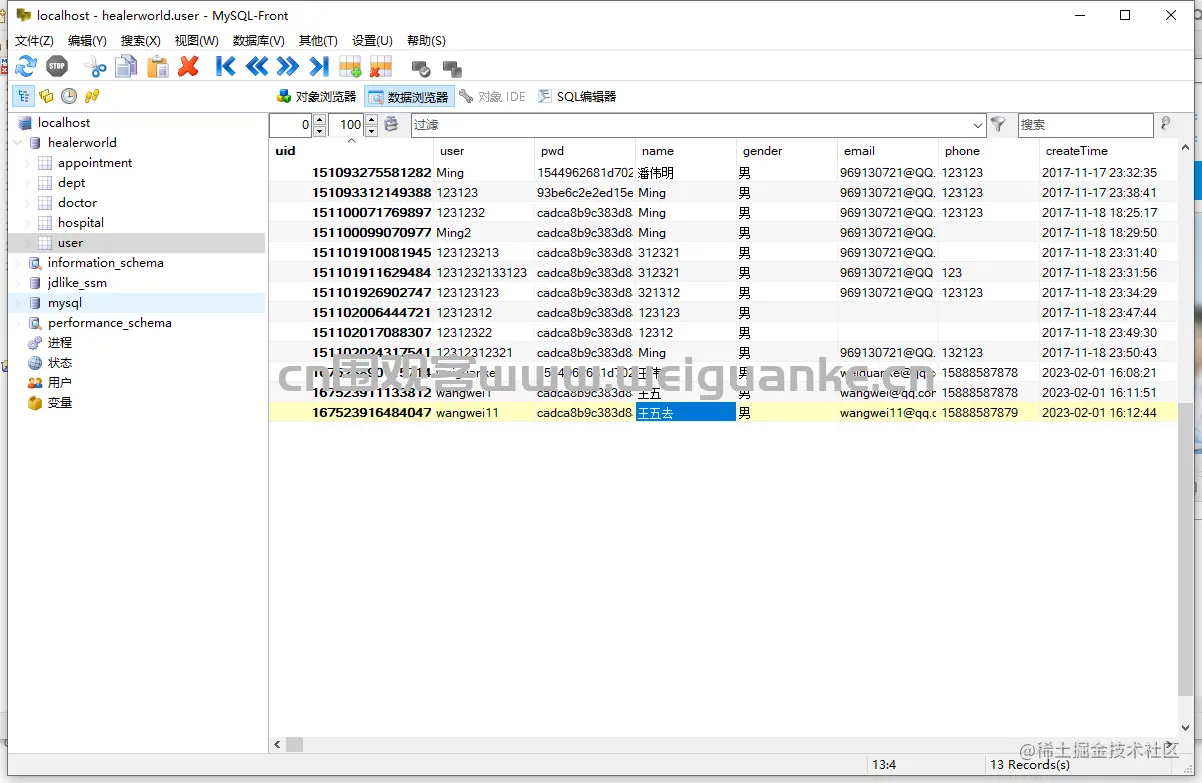Sort by the email column header
Screen dimensions: 1202x783
pos(888,151)
